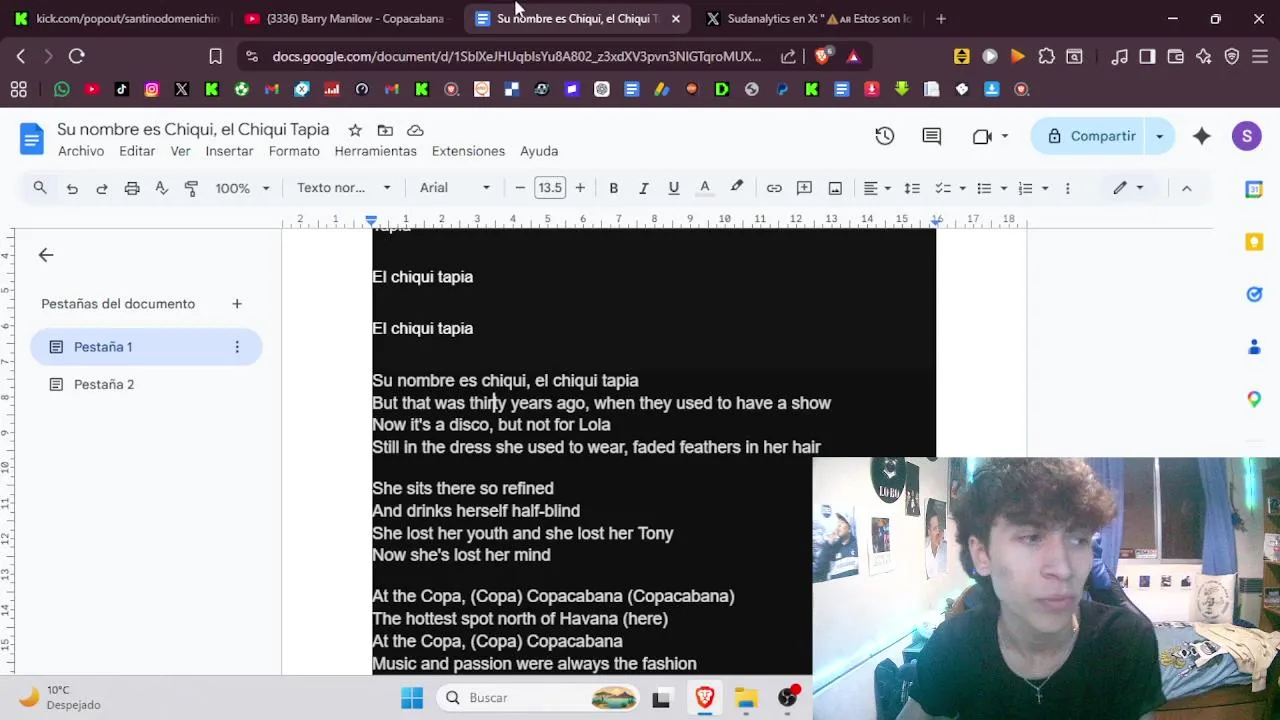Open the text color picker
Viewport: 1280px width, 720px height.
705,188
